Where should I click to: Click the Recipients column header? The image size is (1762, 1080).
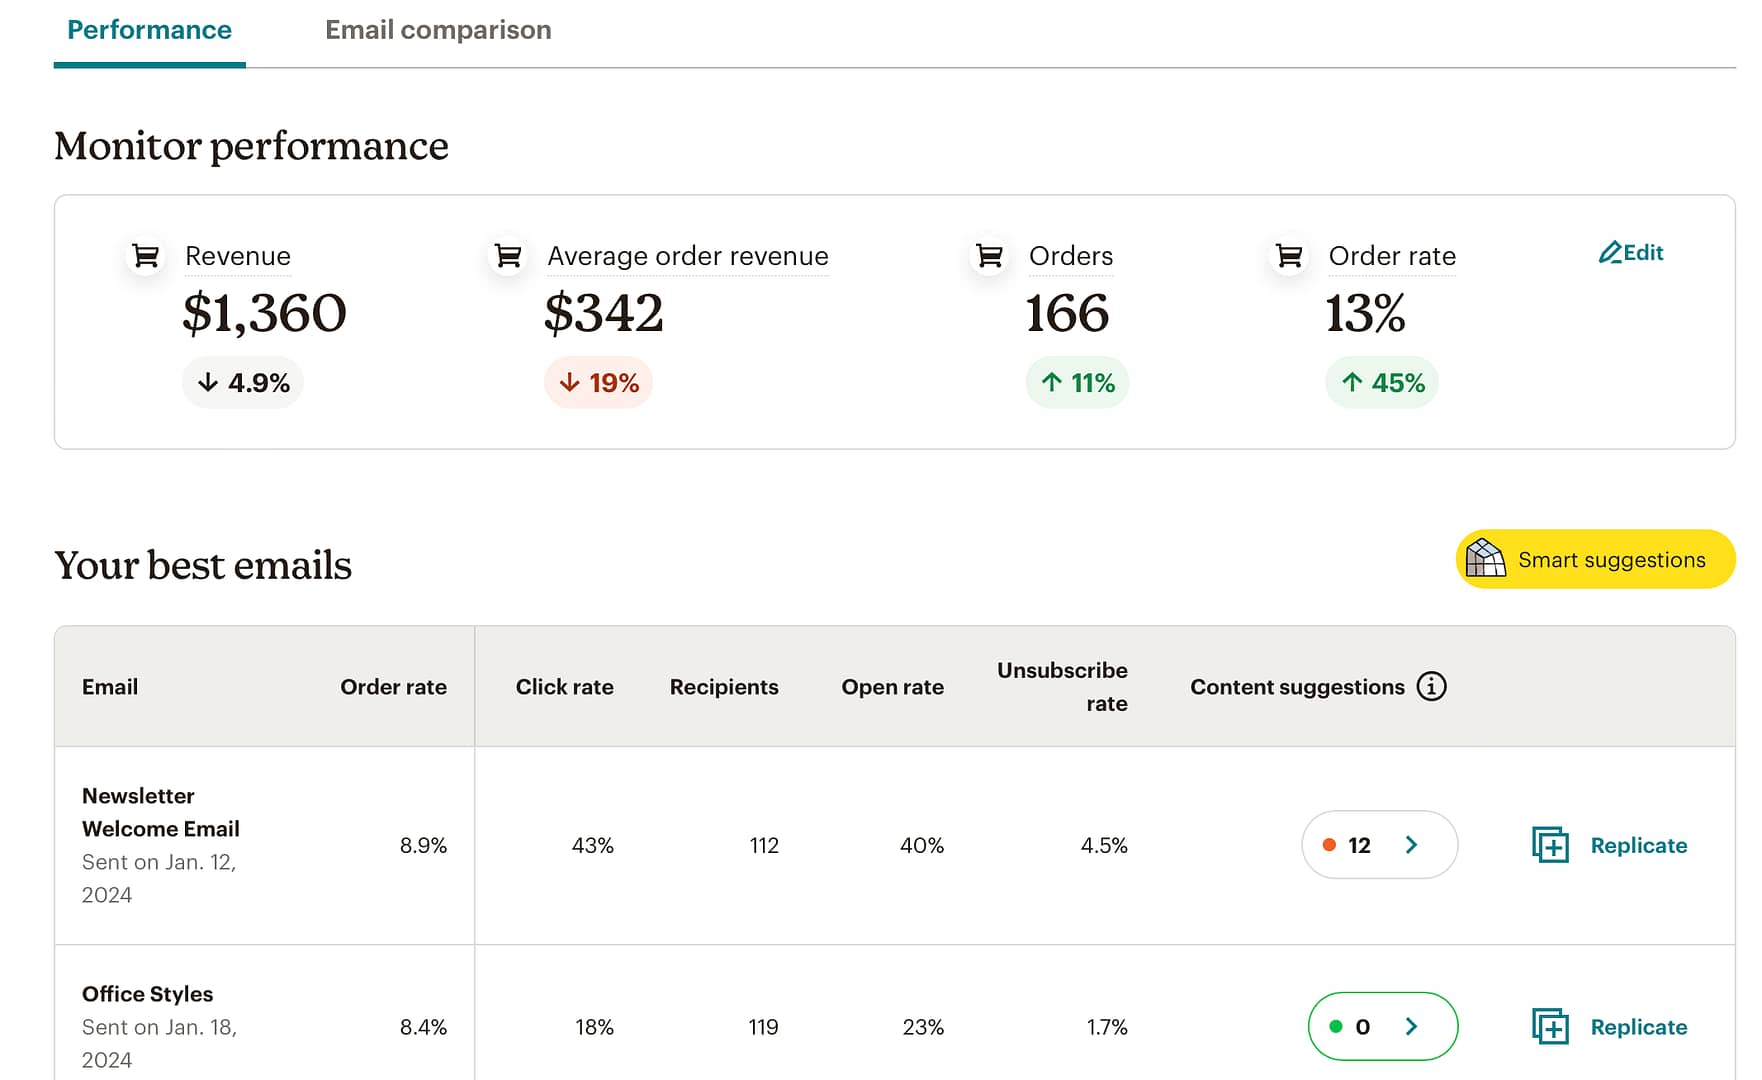[x=724, y=687]
